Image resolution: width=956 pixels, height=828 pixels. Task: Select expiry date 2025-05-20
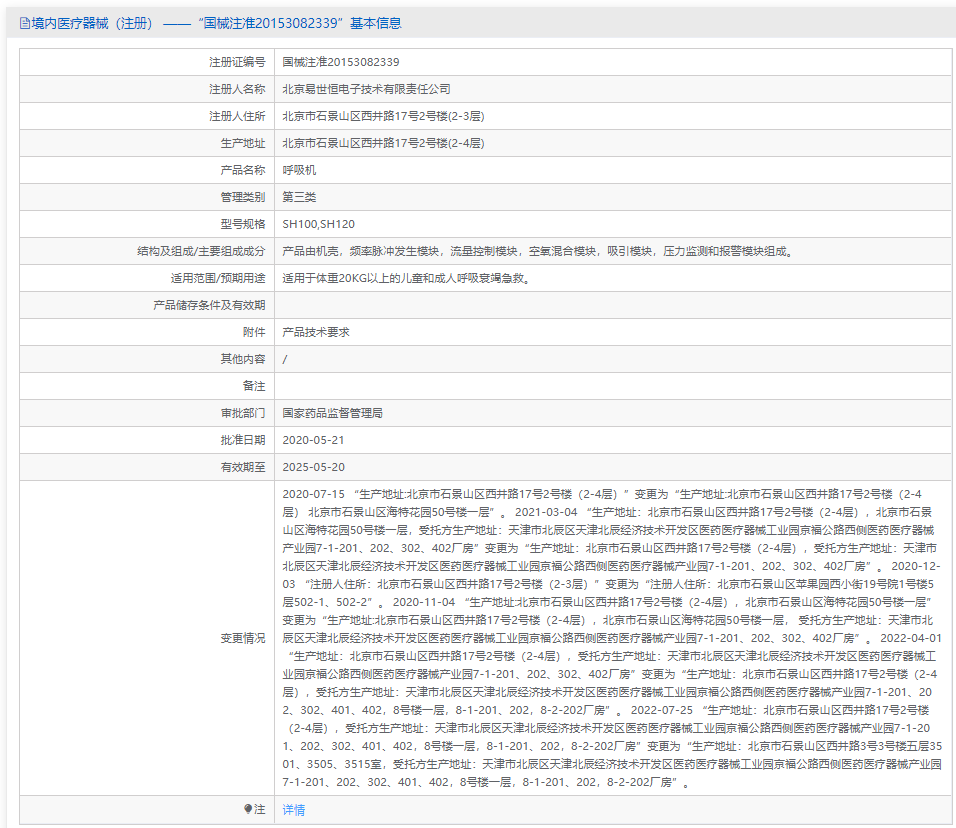coord(313,467)
